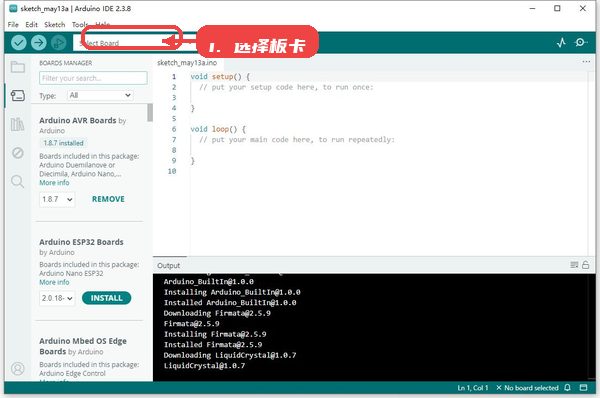The width and height of the screenshot is (600, 398).
Task: Switch to sketch_may13a.ino tab
Action: point(187,63)
